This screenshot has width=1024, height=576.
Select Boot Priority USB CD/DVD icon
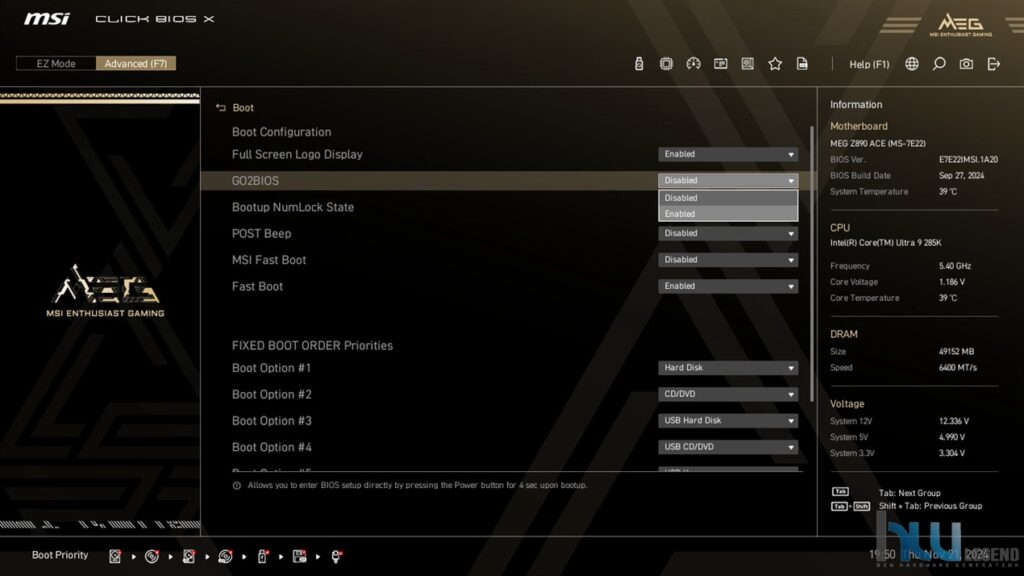[x=225, y=556]
